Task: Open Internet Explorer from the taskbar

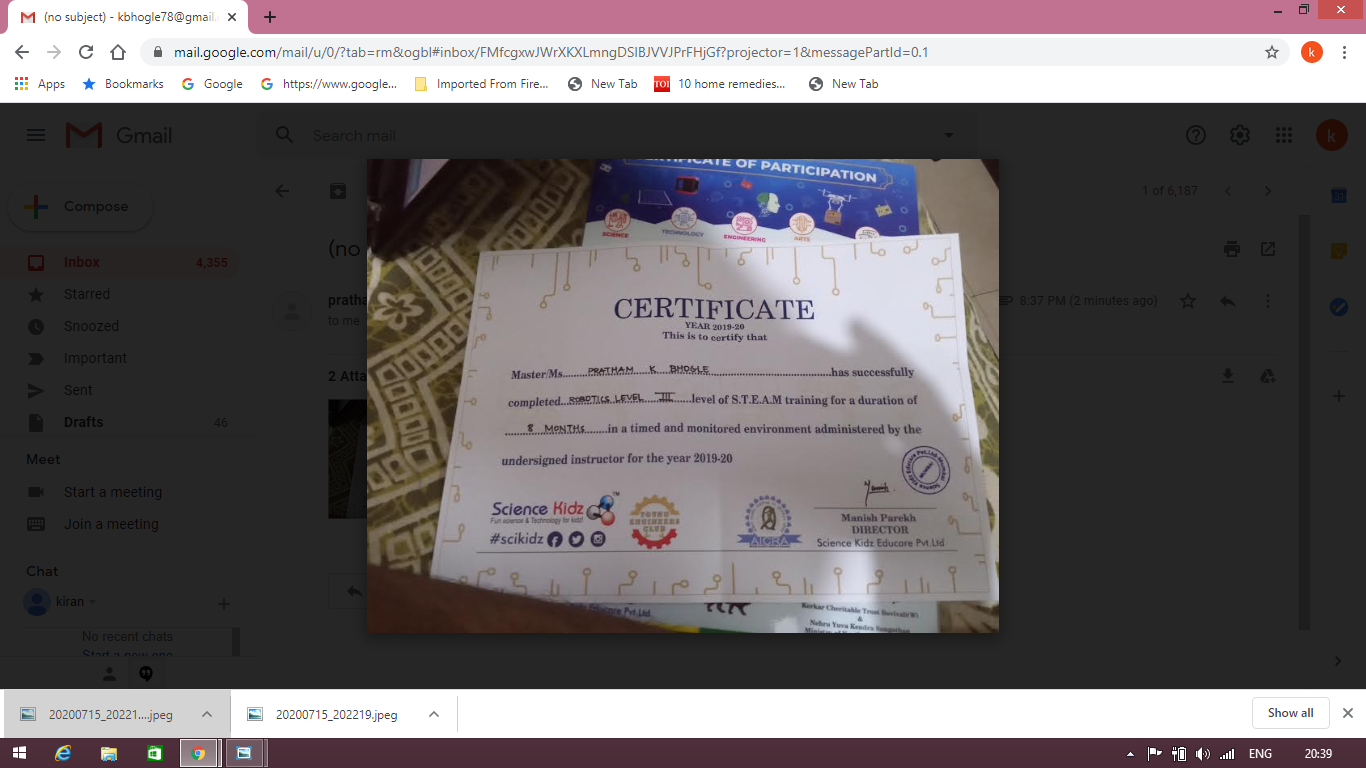Action: coord(63,753)
